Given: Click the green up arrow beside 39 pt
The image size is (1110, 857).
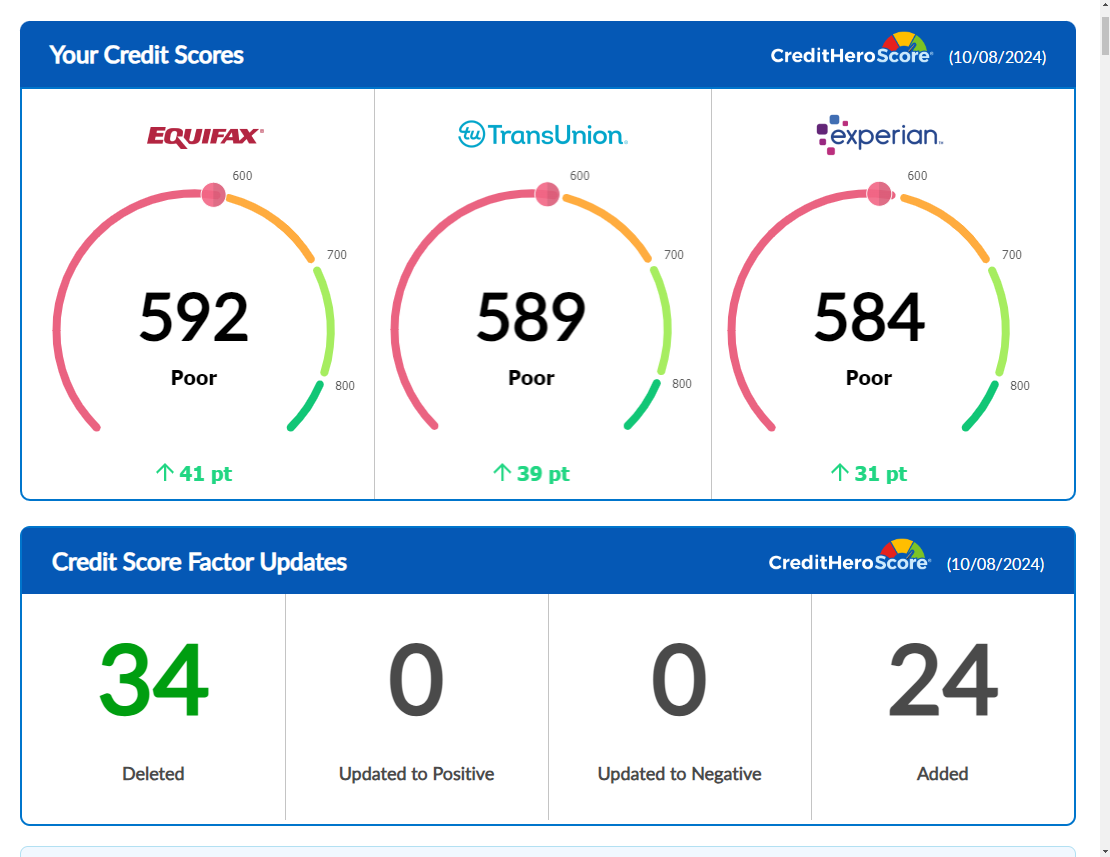Looking at the screenshot, I should point(502,473).
